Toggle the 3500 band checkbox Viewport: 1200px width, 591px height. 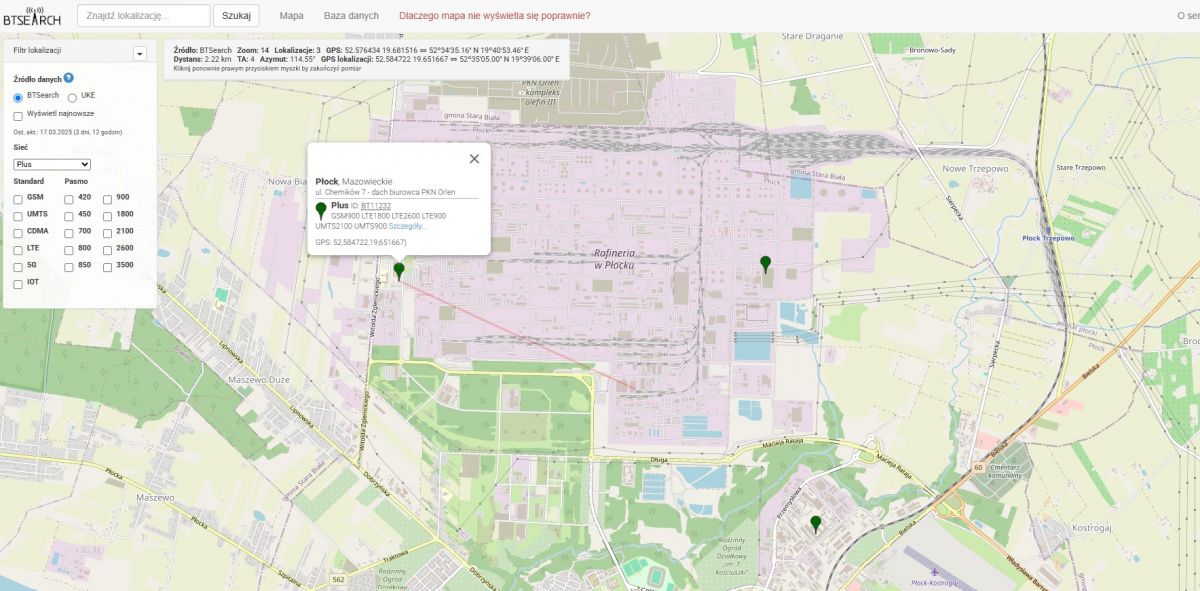(108, 267)
